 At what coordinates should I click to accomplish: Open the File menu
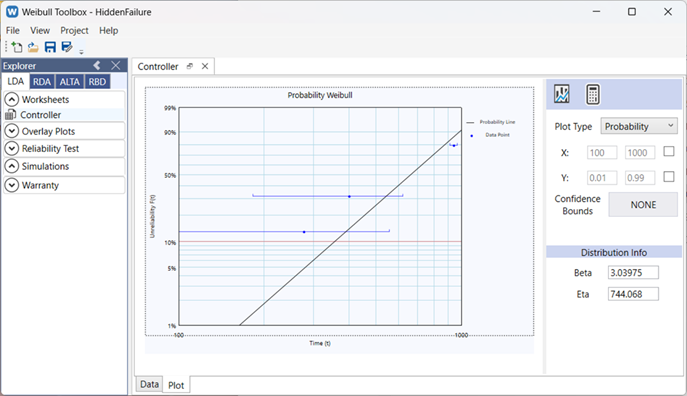pyautogui.click(x=13, y=30)
